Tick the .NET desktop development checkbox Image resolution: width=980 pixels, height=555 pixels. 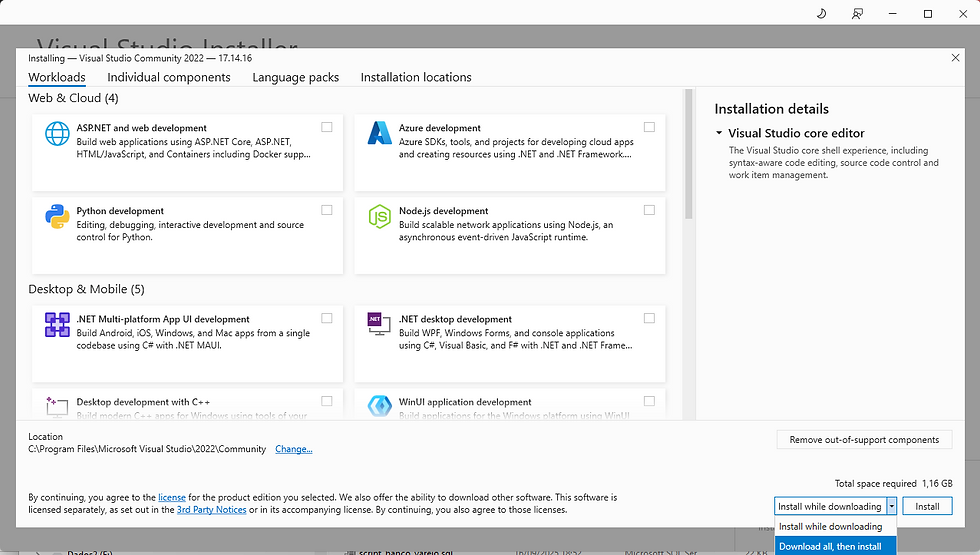[649, 318]
